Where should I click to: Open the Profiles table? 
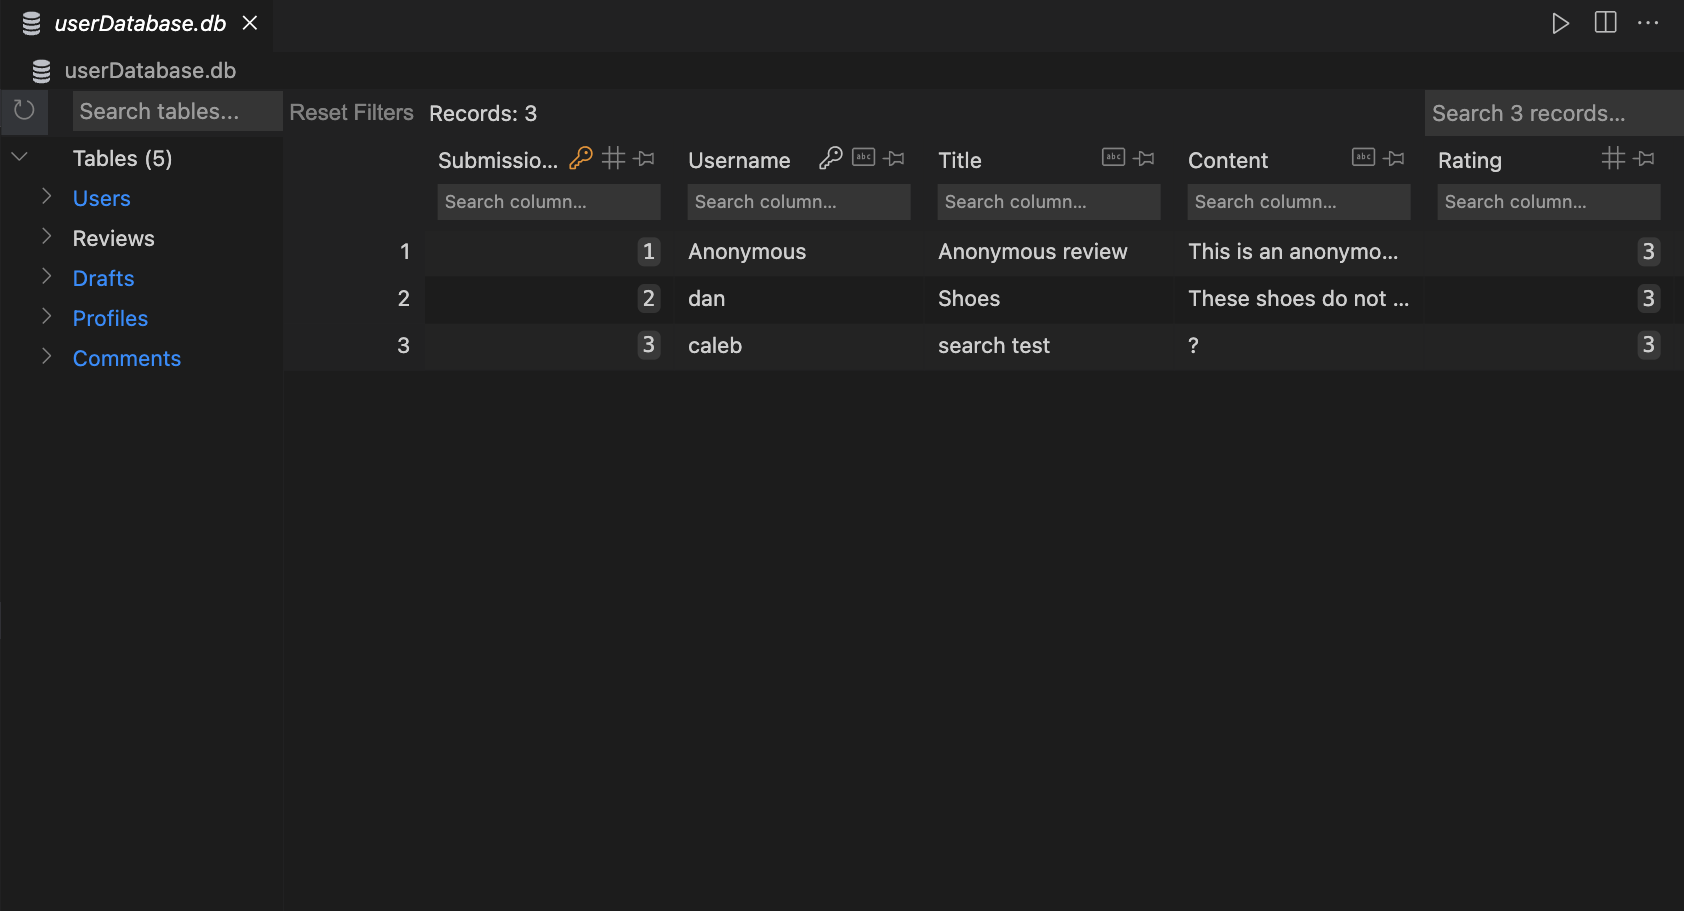click(111, 318)
